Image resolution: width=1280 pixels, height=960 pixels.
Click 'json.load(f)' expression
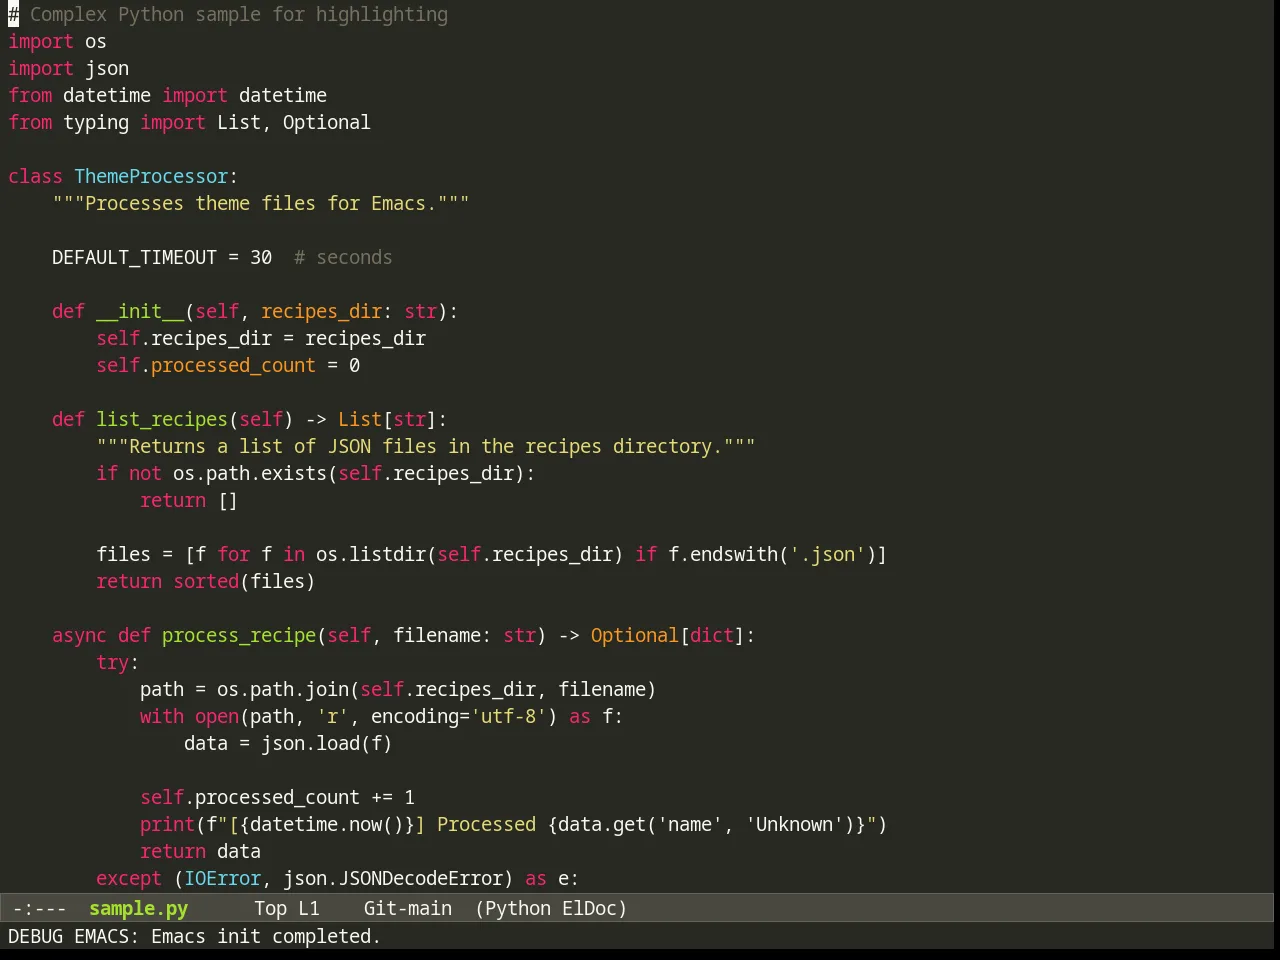(327, 743)
